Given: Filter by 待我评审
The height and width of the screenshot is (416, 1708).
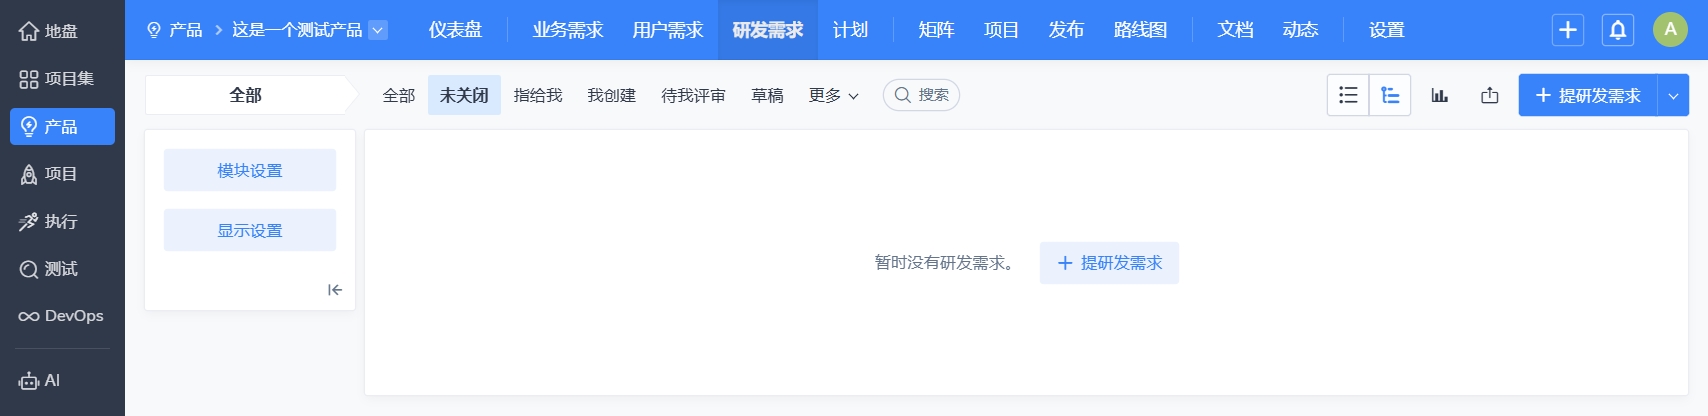Looking at the screenshot, I should 693,95.
